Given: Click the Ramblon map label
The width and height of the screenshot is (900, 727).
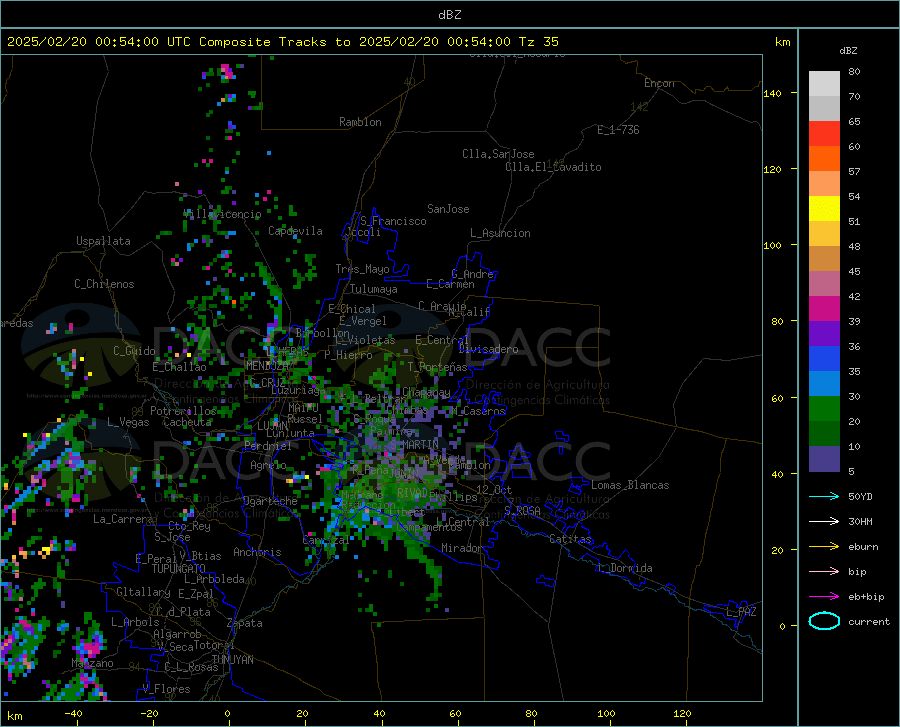Looking at the screenshot, I should [x=360, y=122].
